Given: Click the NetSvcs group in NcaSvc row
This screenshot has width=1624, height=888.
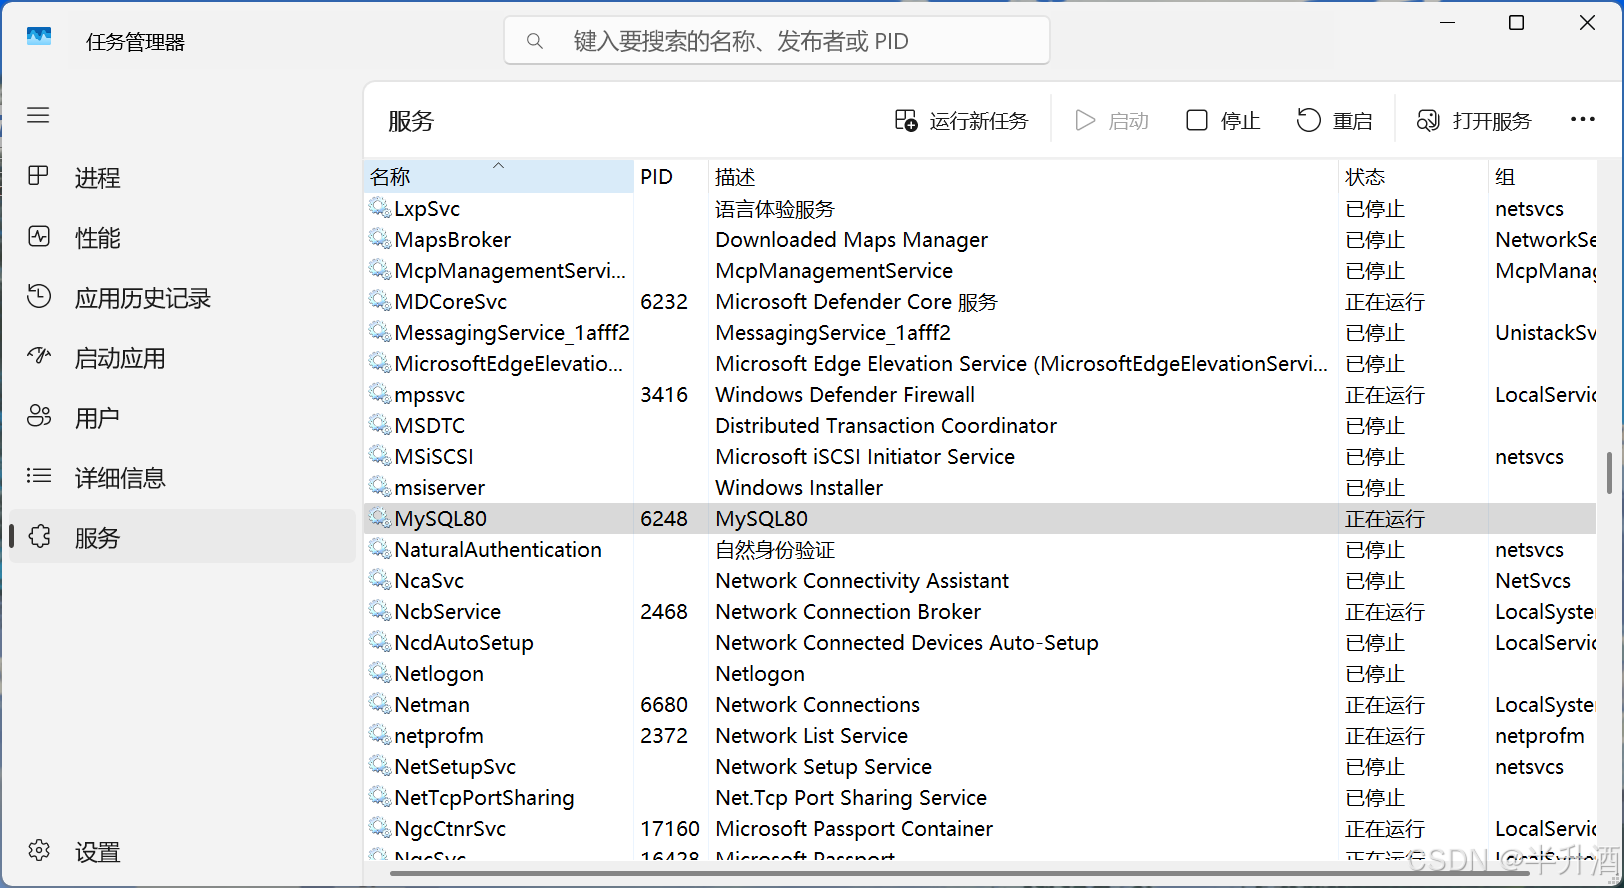Looking at the screenshot, I should (1533, 581).
